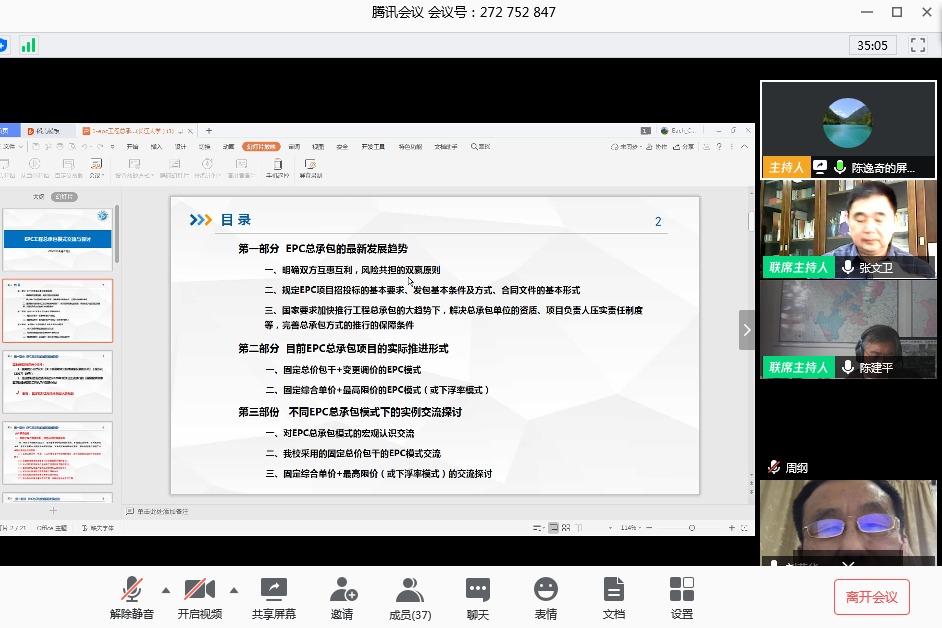Click the 分享 share button in WPS
942x628 pixels.
click(684, 147)
